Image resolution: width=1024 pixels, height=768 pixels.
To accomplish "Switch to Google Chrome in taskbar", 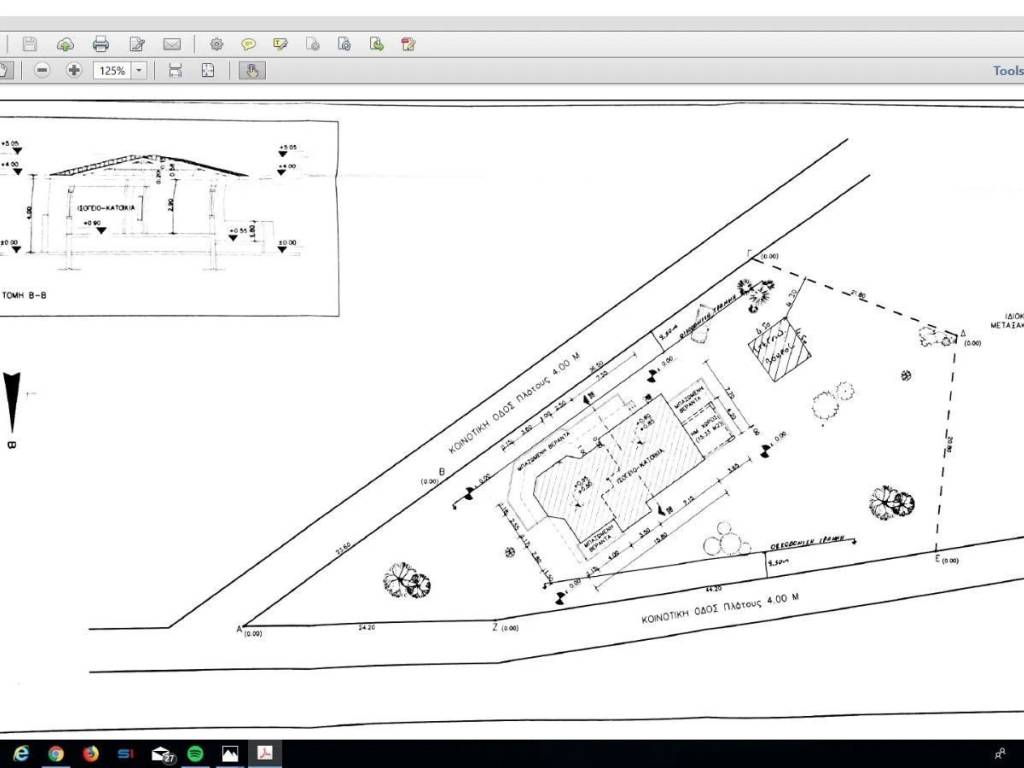I will click(x=56, y=753).
